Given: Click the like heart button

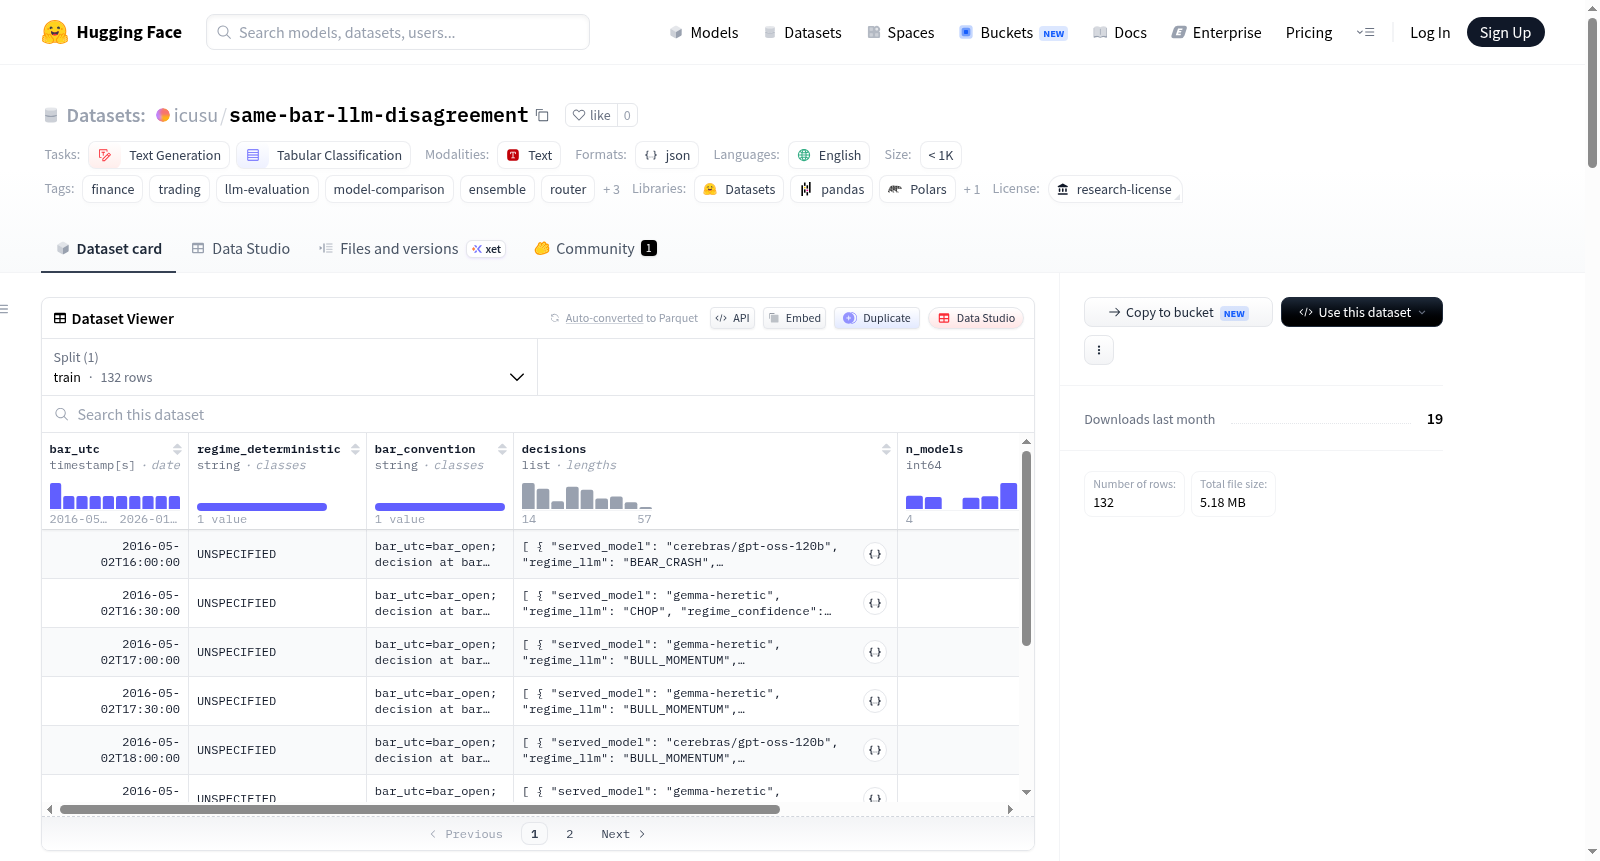Looking at the screenshot, I should pos(591,115).
